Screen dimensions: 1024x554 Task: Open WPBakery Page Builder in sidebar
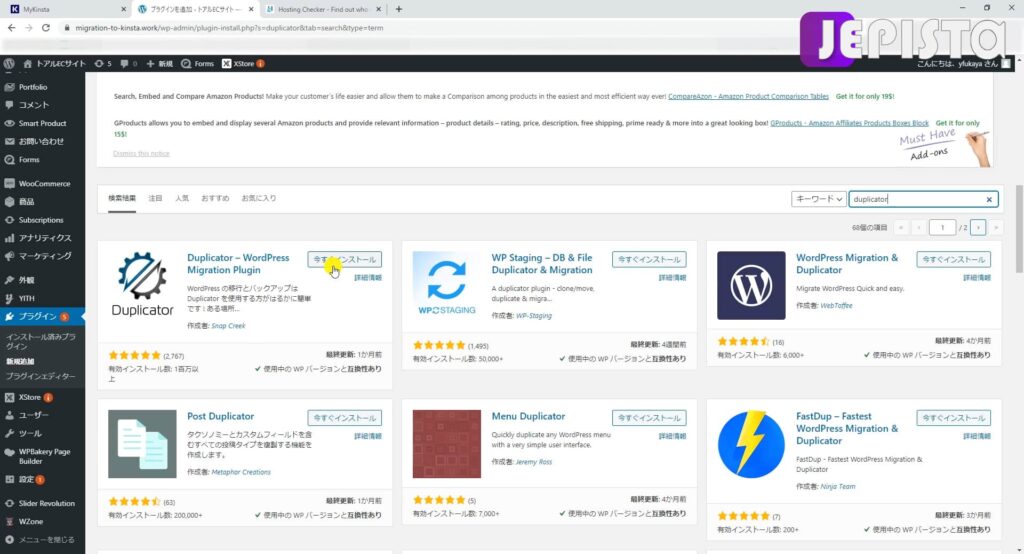[x=42, y=456]
